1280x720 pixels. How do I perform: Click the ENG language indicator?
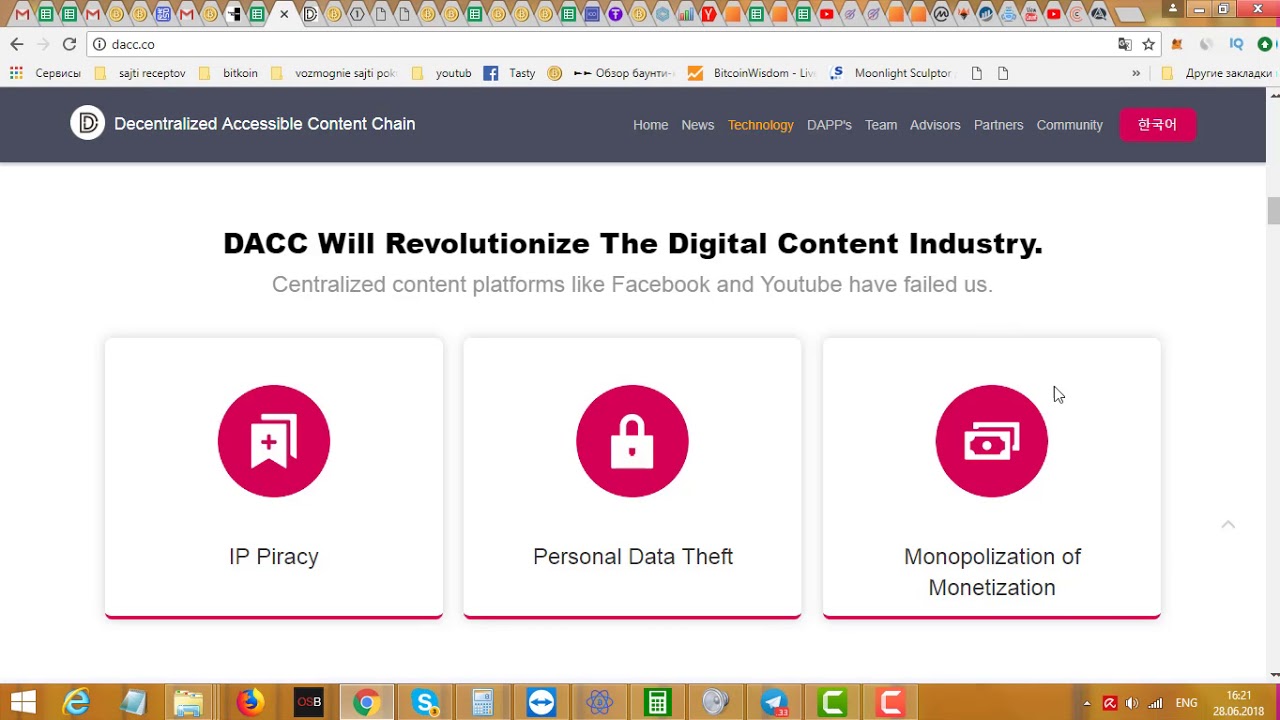tap(1186, 703)
